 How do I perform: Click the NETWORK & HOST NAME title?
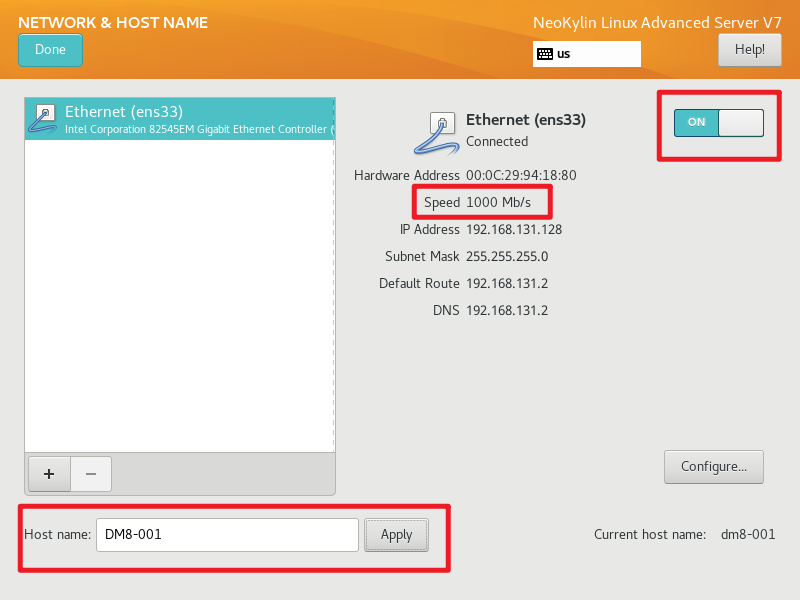113,22
